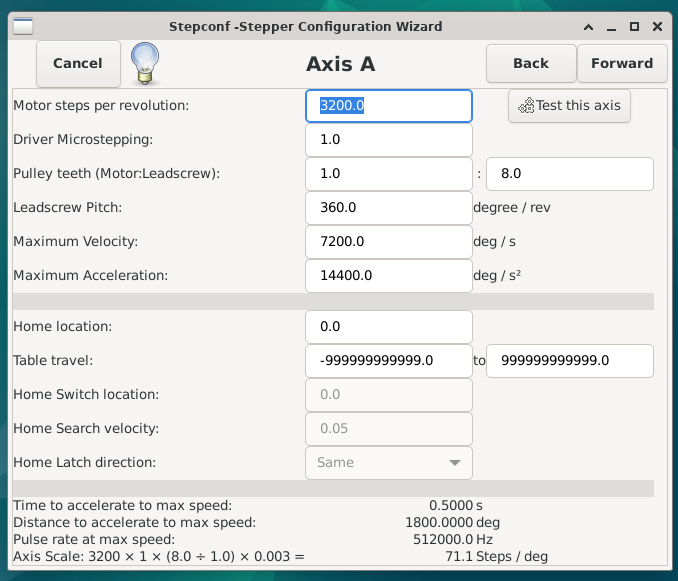Click the 'Pulley teeth (Motor:Leadscrew):' label
This screenshot has width=678, height=581.
(117, 173)
